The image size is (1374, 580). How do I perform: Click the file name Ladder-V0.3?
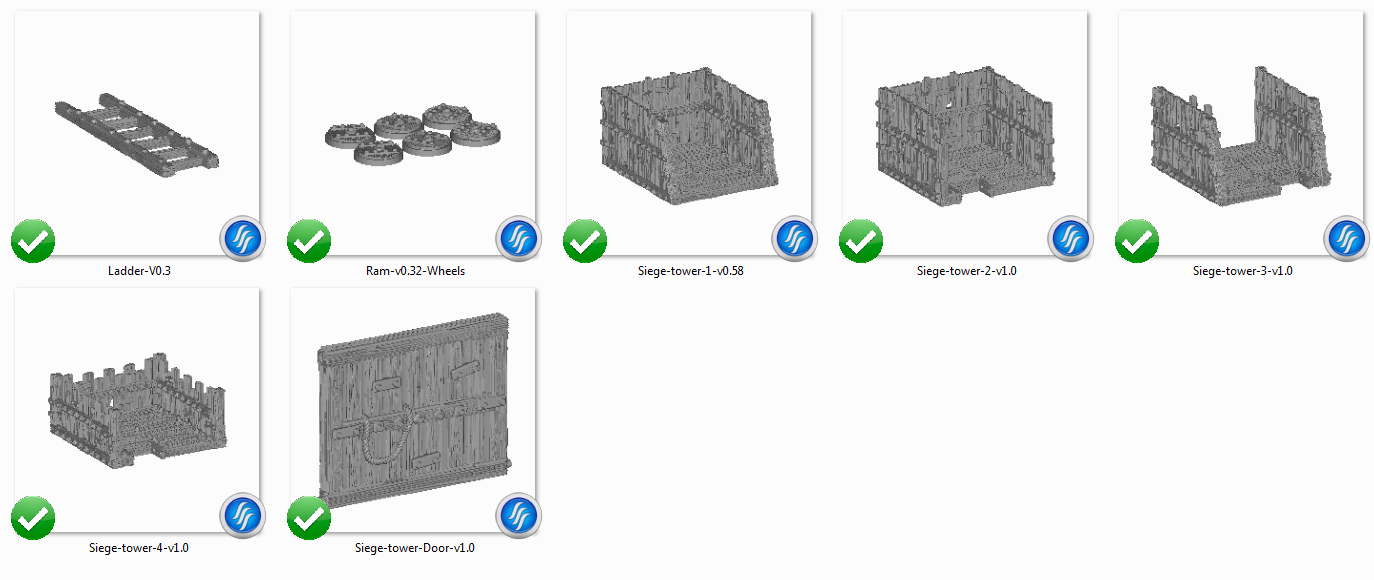(138, 271)
